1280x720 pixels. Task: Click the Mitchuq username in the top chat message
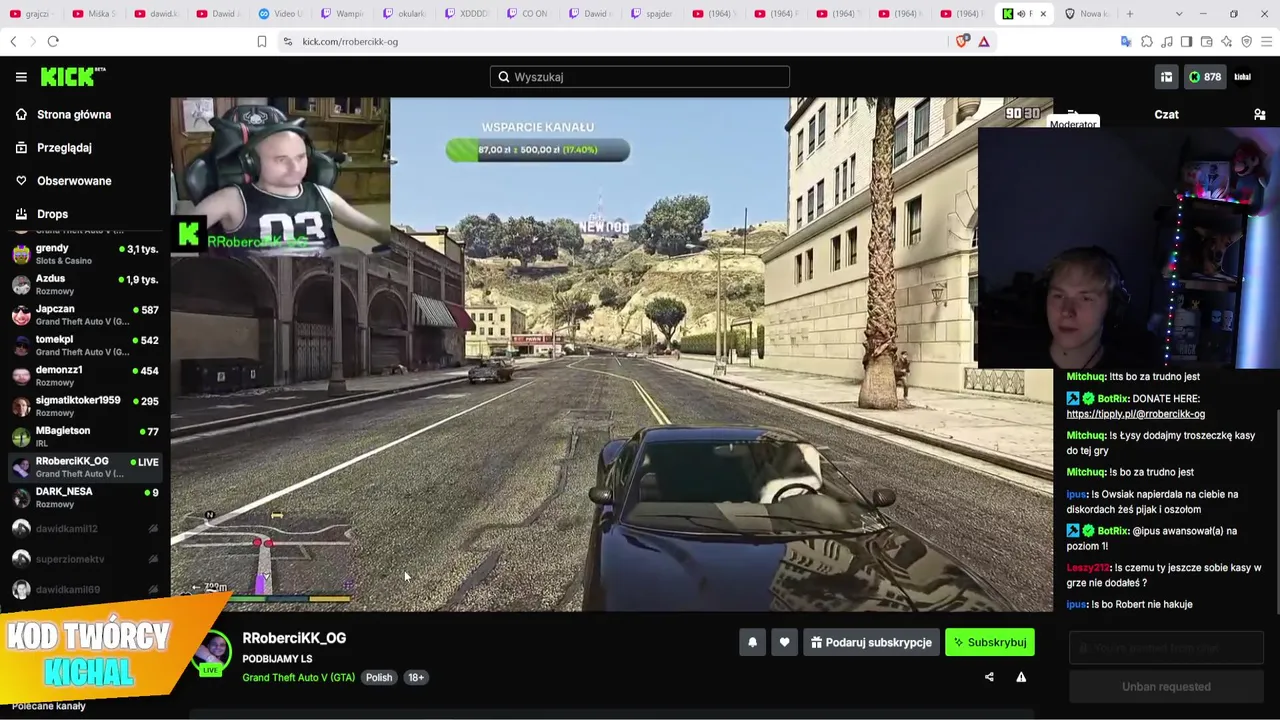pyautogui.click(x=1086, y=377)
